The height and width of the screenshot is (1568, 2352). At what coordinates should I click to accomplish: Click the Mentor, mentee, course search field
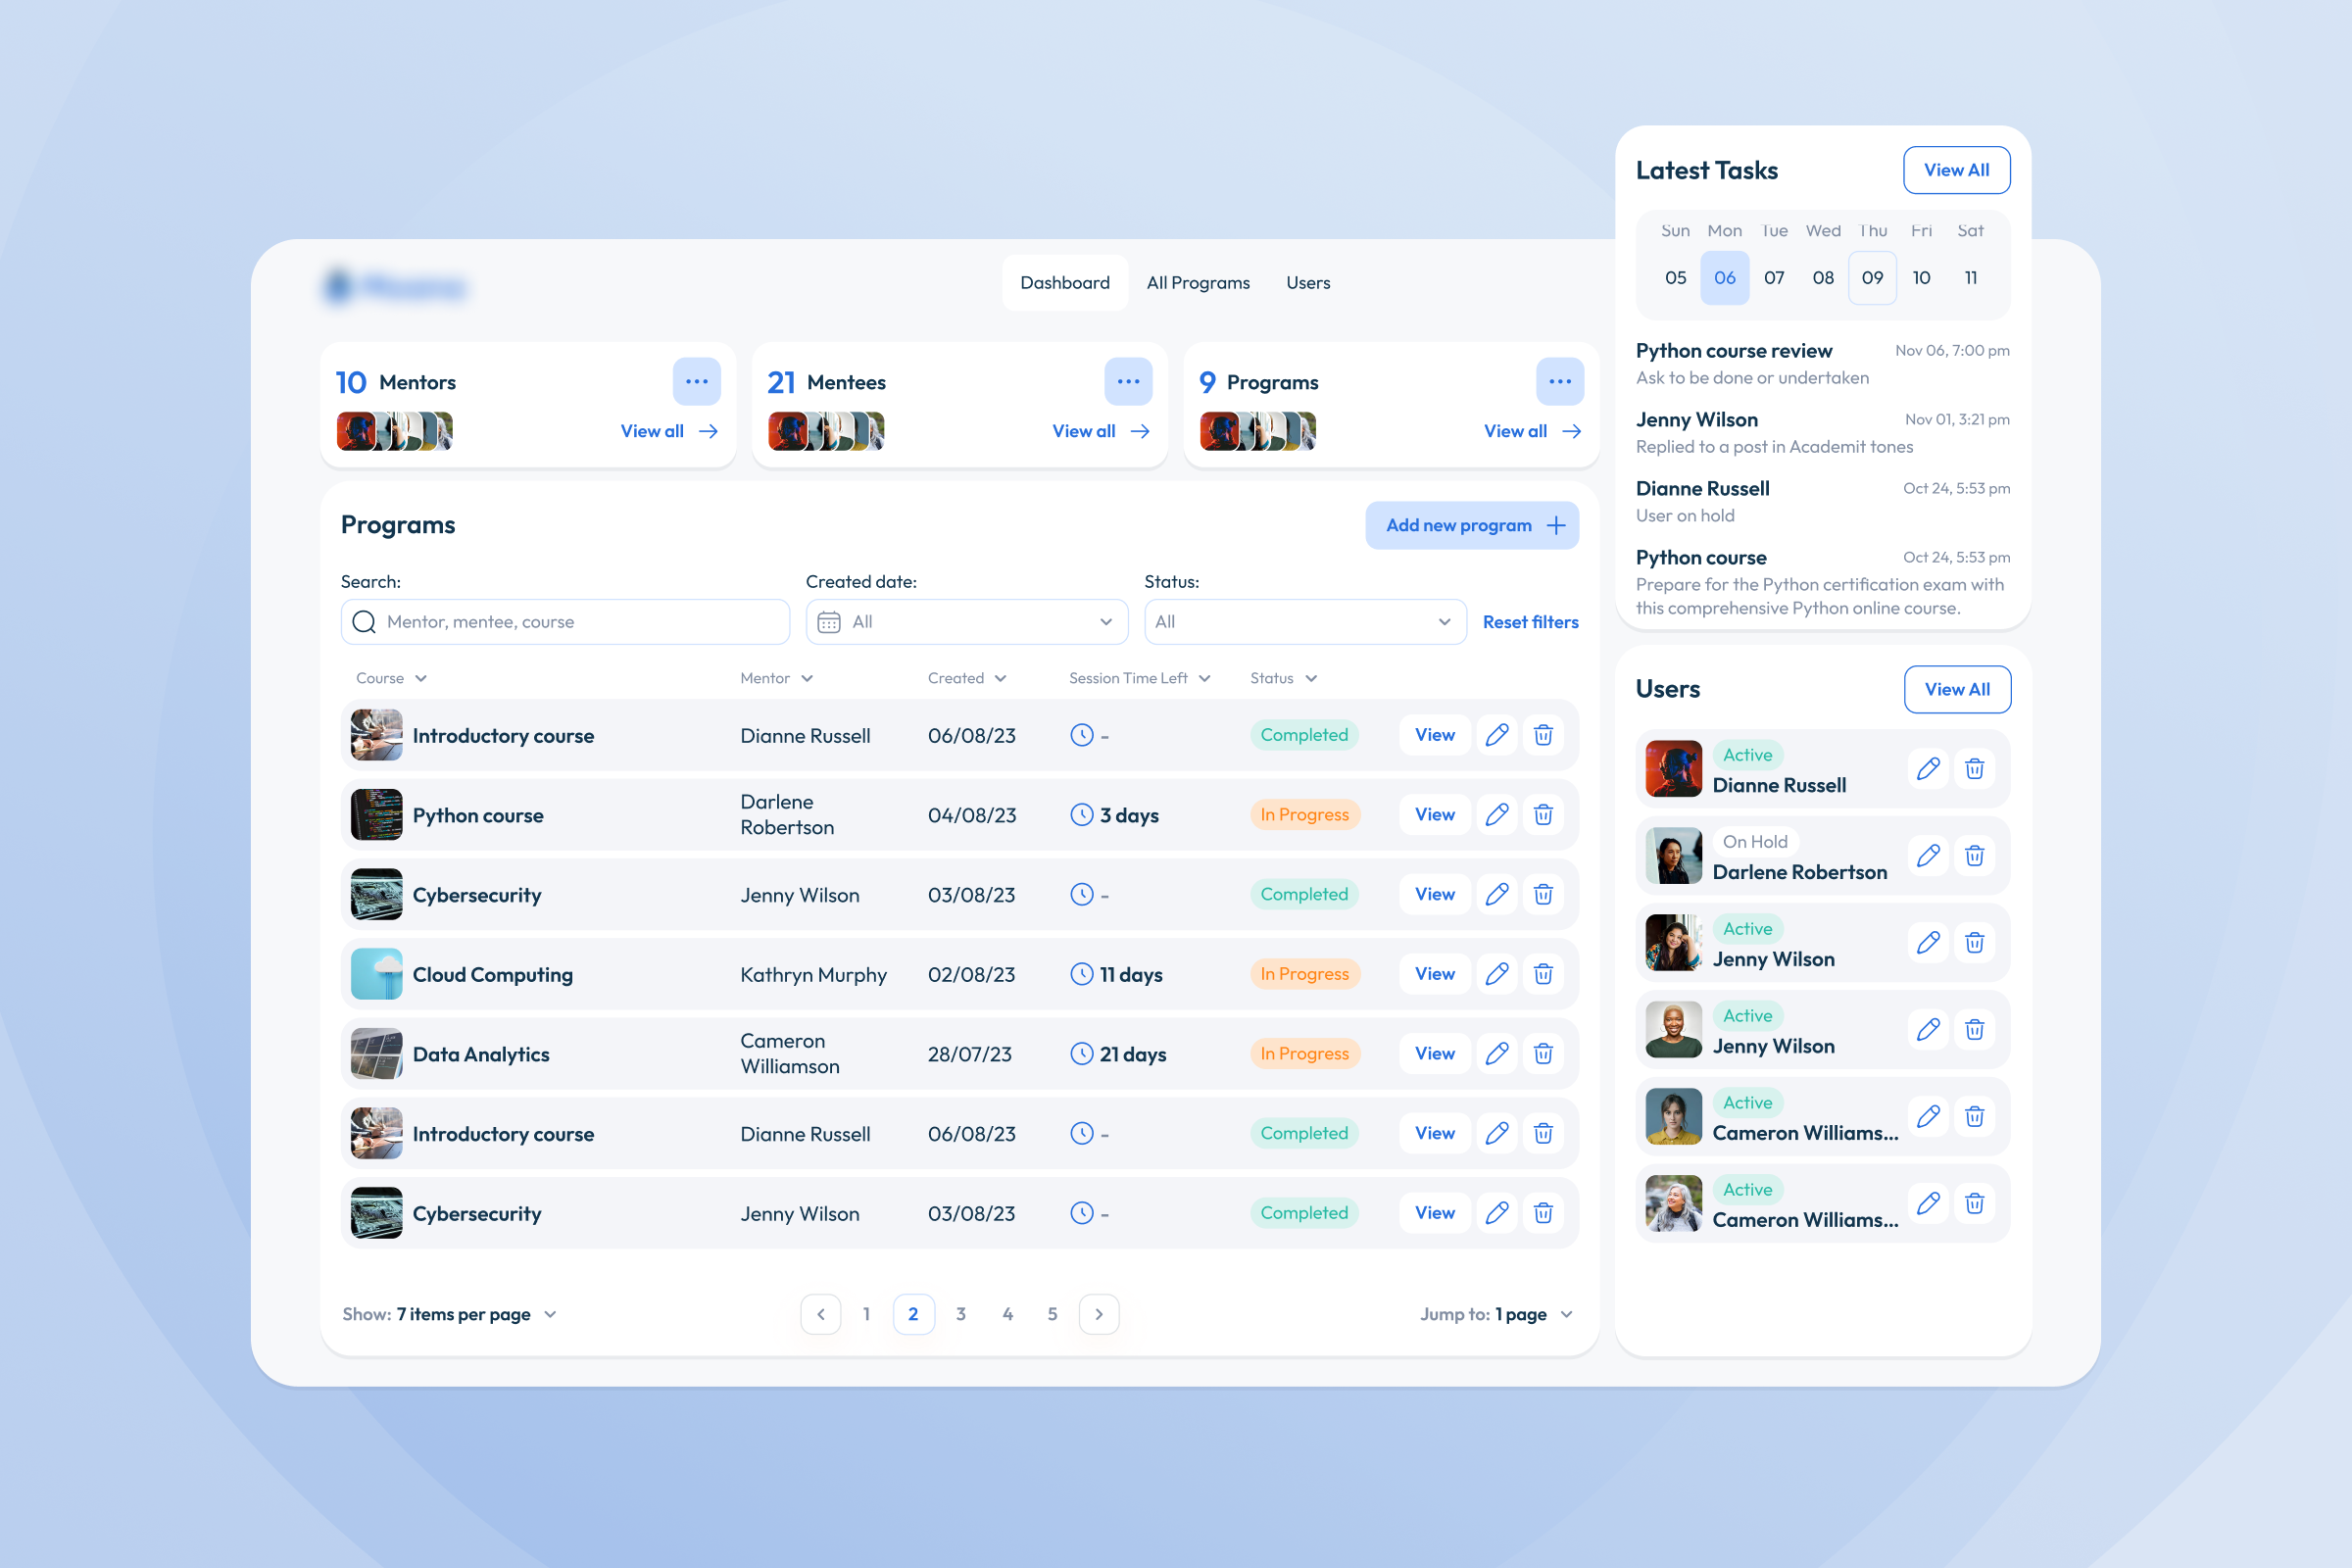(565, 622)
